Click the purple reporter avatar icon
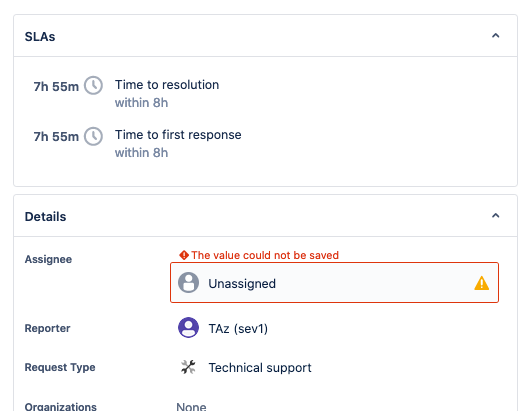532x411 pixels. click(188, 328)
